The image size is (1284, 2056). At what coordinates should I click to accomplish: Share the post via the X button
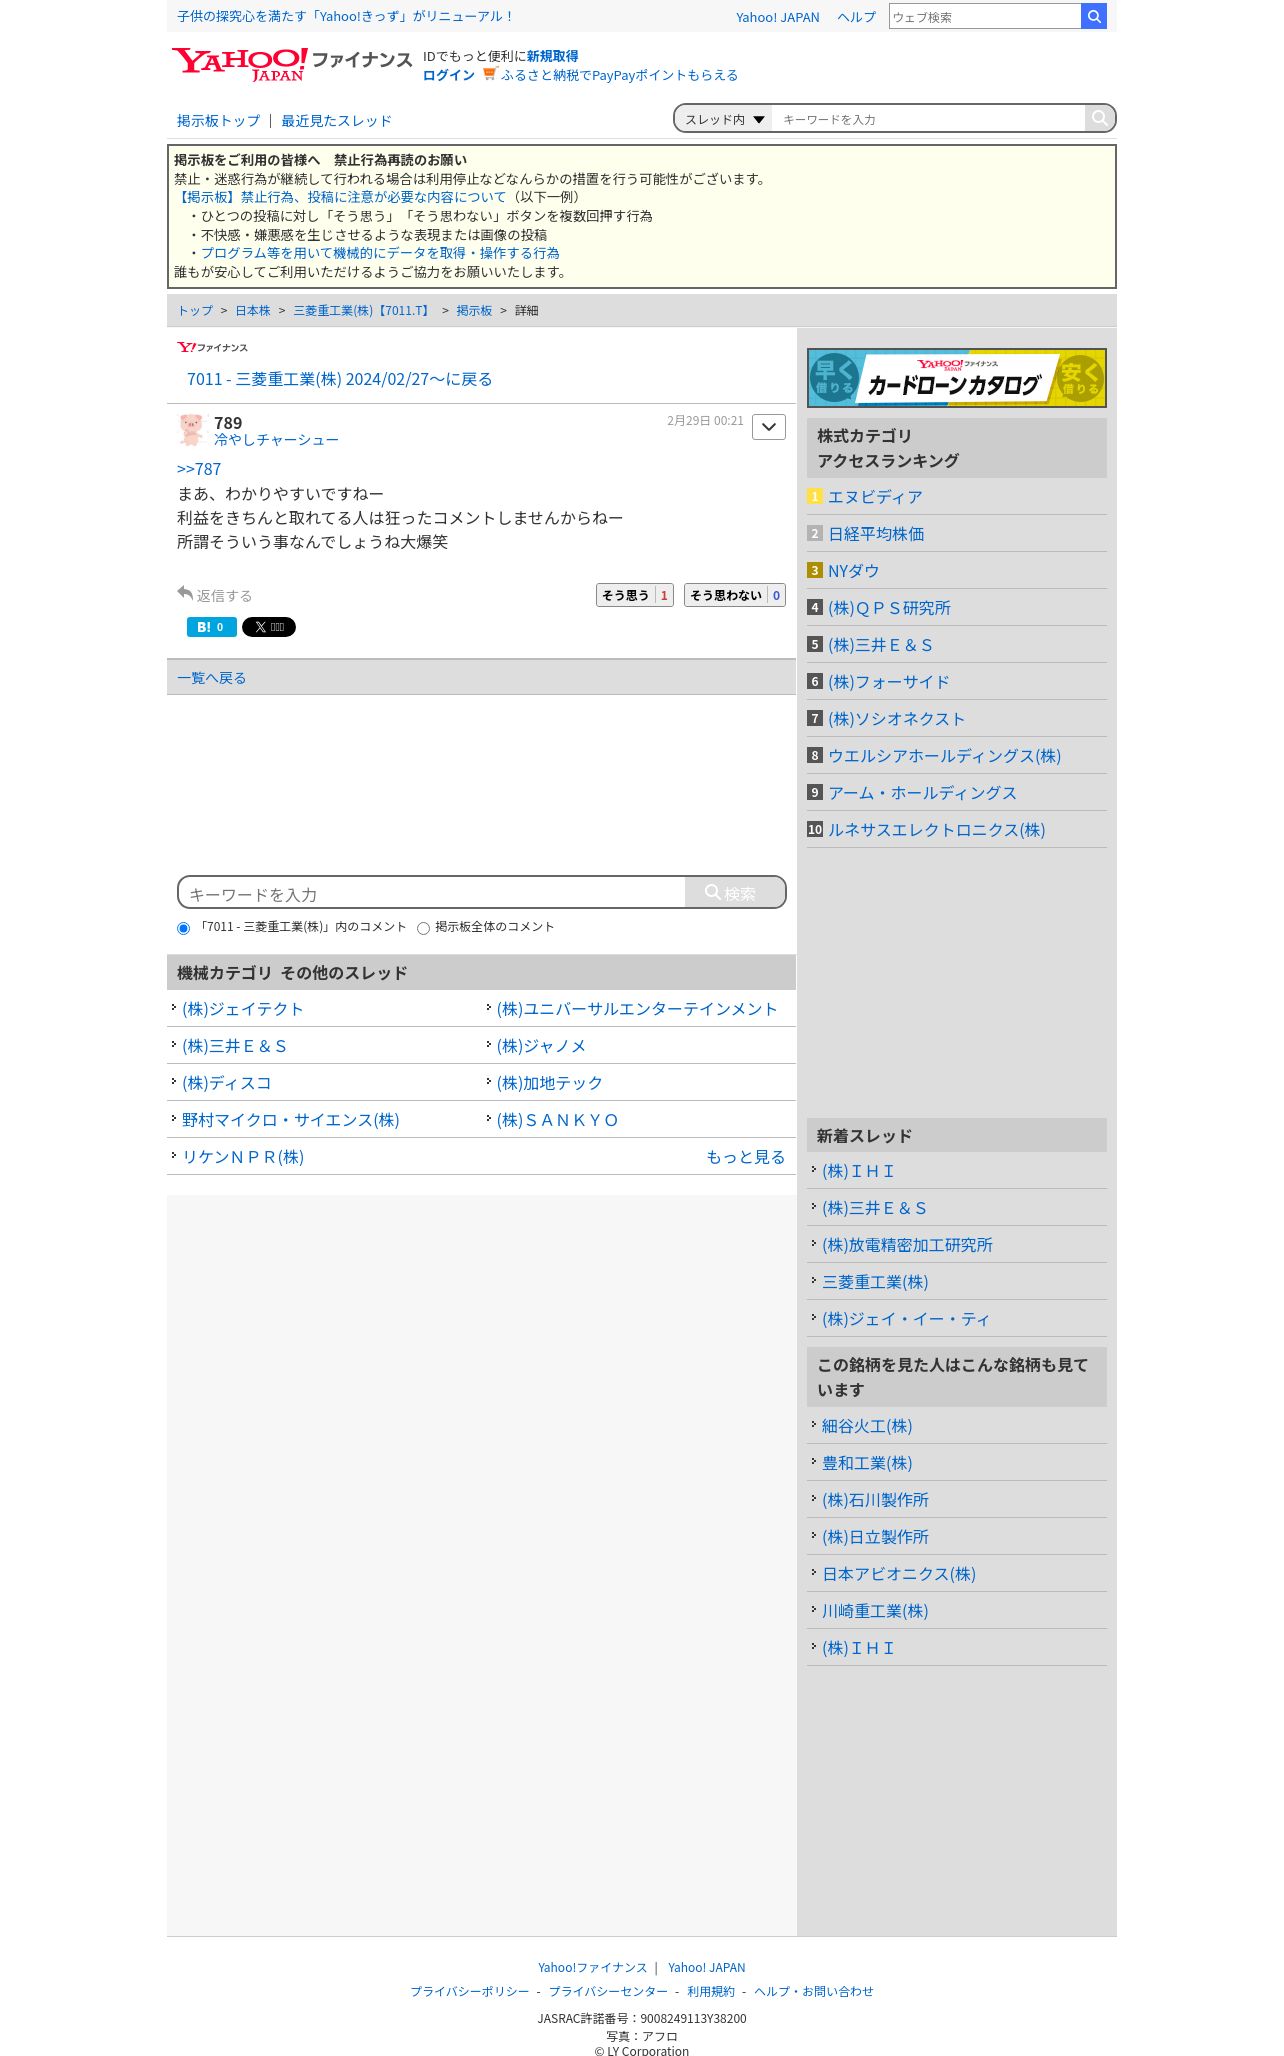point(269,627)
